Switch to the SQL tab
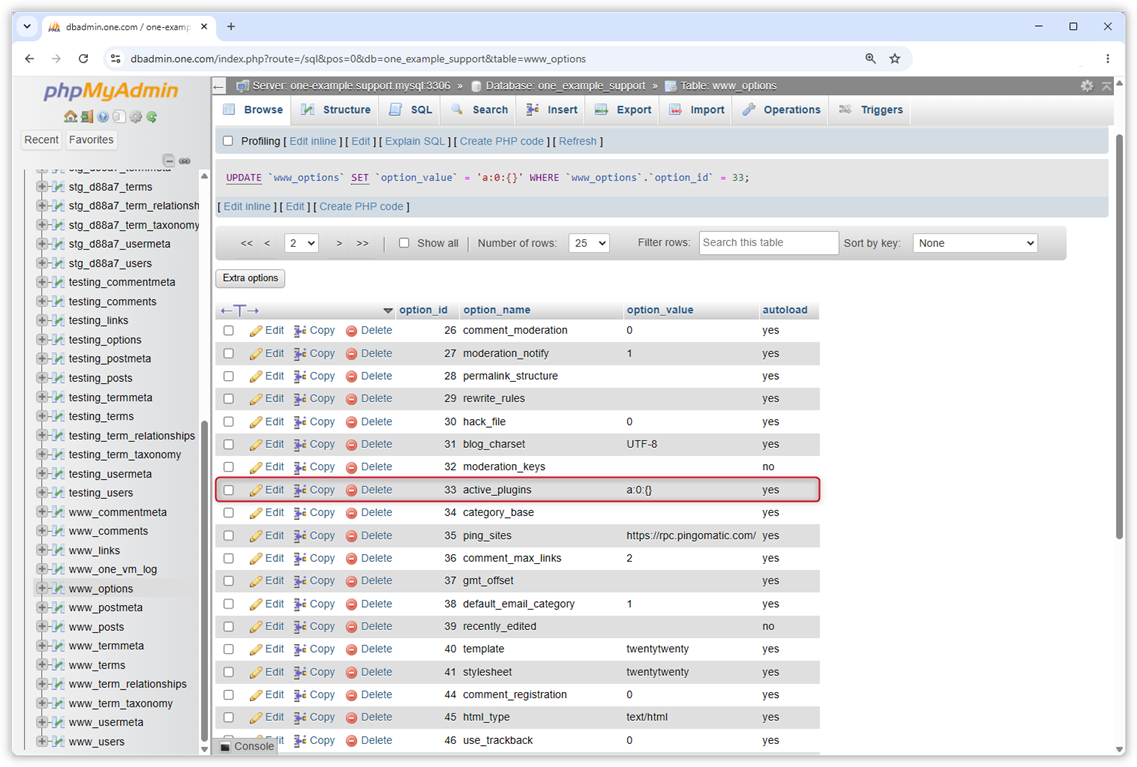The height and width of the screenshot is (767, 1137). pos(411,109)
